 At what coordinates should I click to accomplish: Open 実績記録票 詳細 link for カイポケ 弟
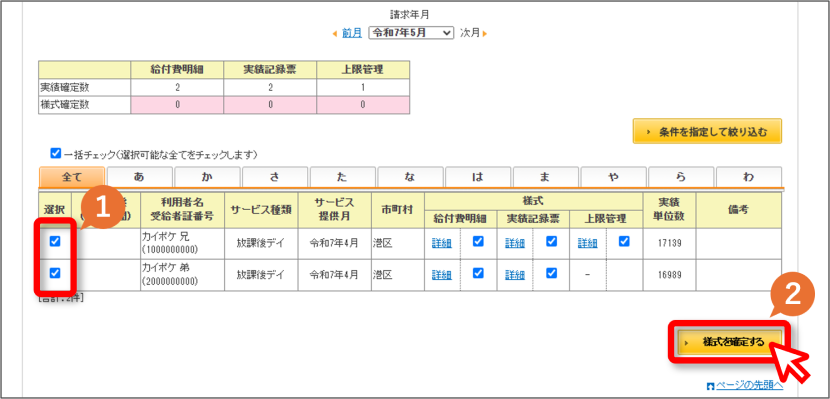coord(515,275)
